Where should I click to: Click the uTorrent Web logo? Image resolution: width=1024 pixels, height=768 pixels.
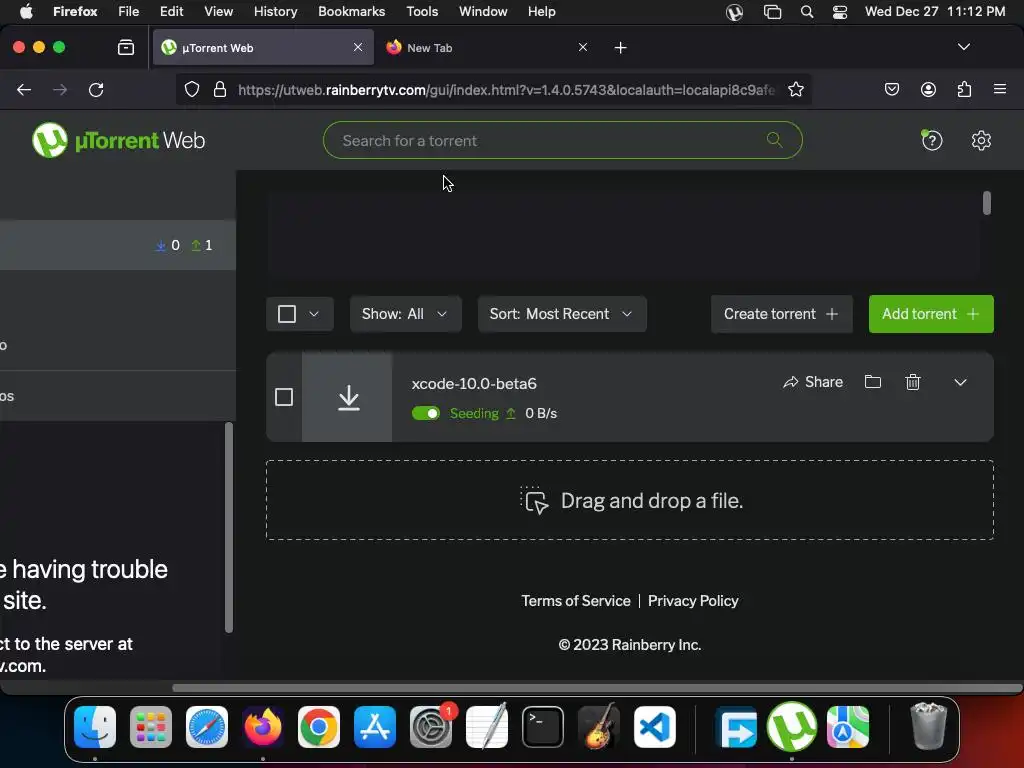[119, 140]
